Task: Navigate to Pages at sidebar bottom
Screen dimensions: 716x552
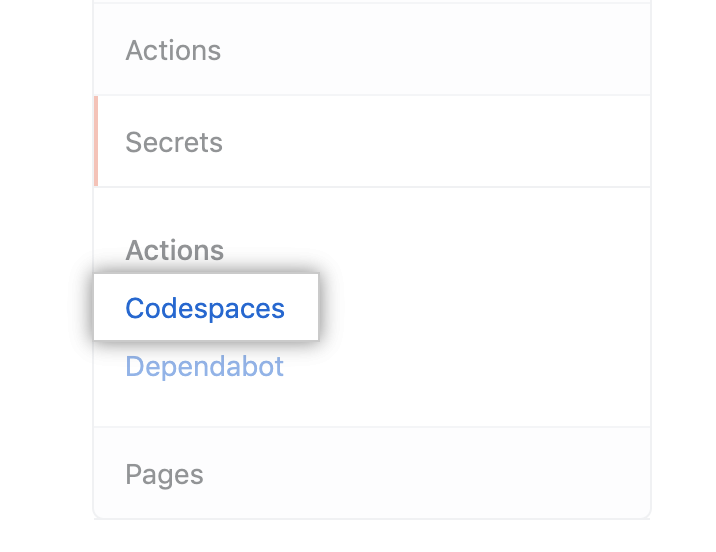Action: pyautogui.click(x=165, y=474)
